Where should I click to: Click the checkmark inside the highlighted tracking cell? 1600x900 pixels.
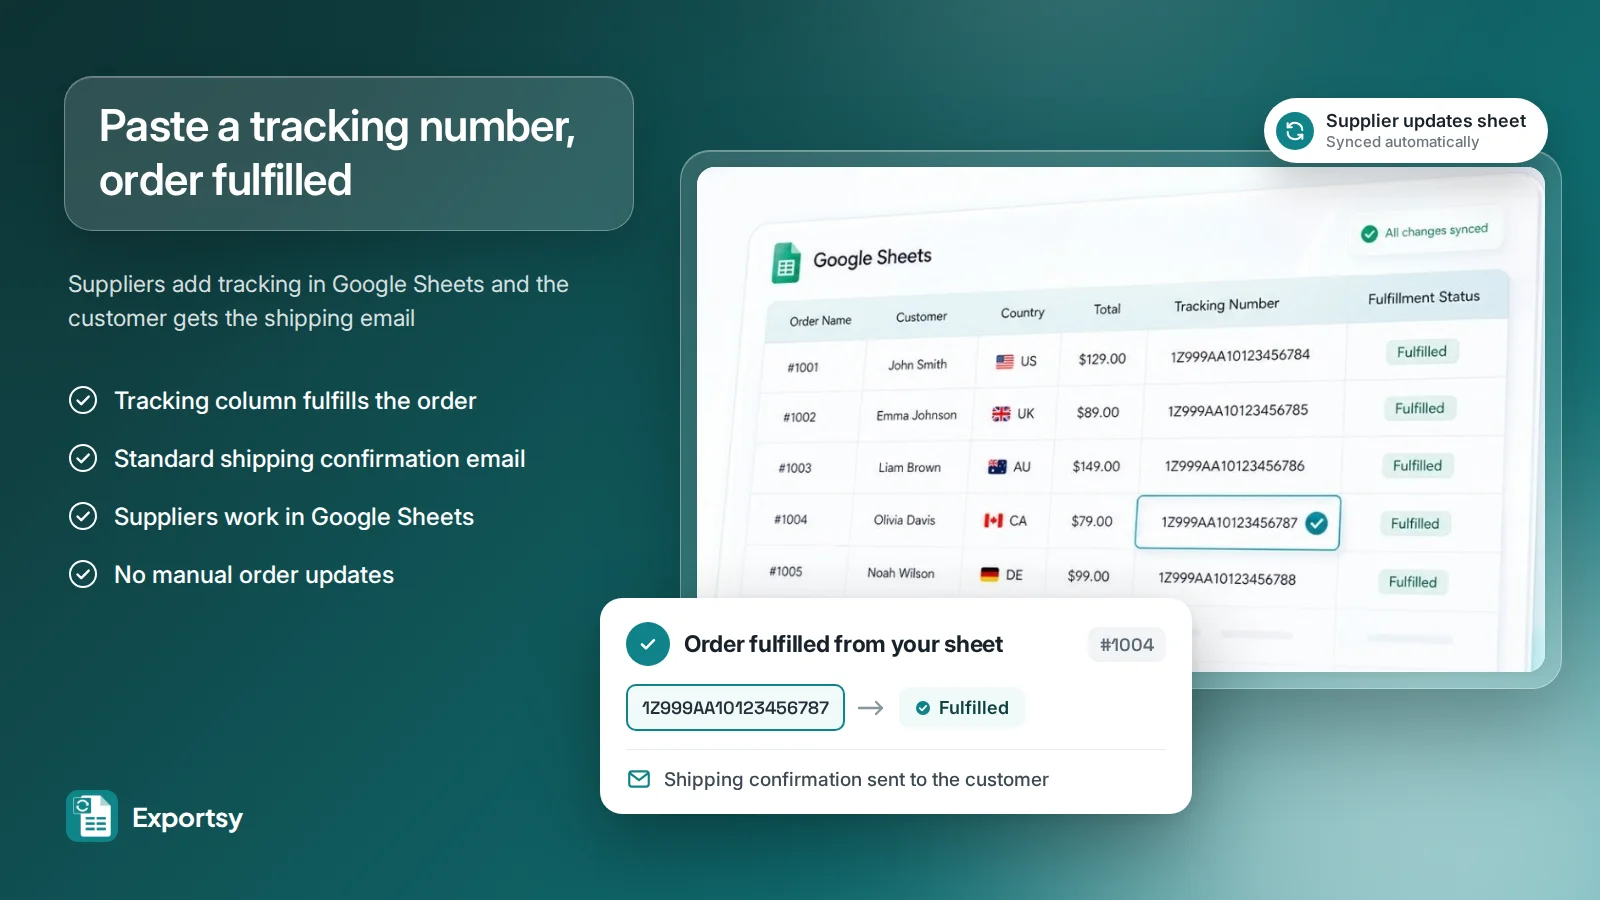[x=1317, y=522]
